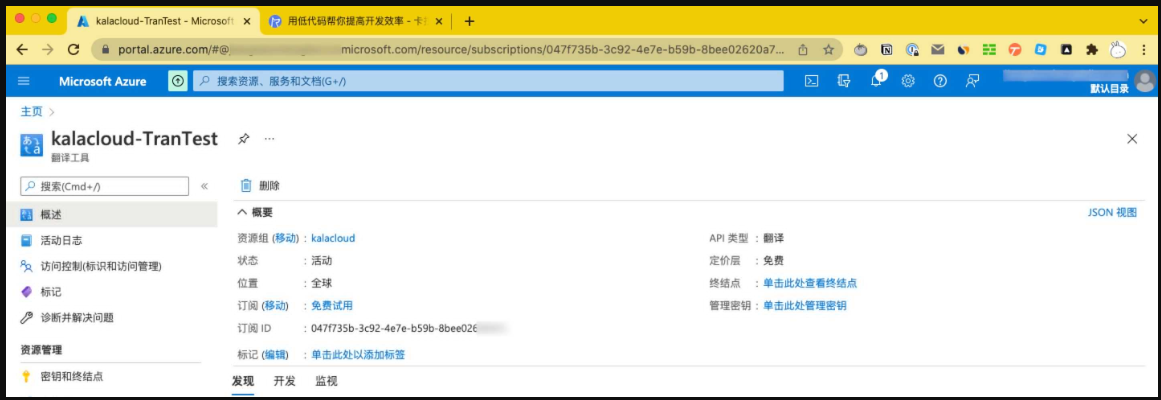Switch to the 发现 tab
Screen dimensions: 1161x400
click(x=243, y=381)
